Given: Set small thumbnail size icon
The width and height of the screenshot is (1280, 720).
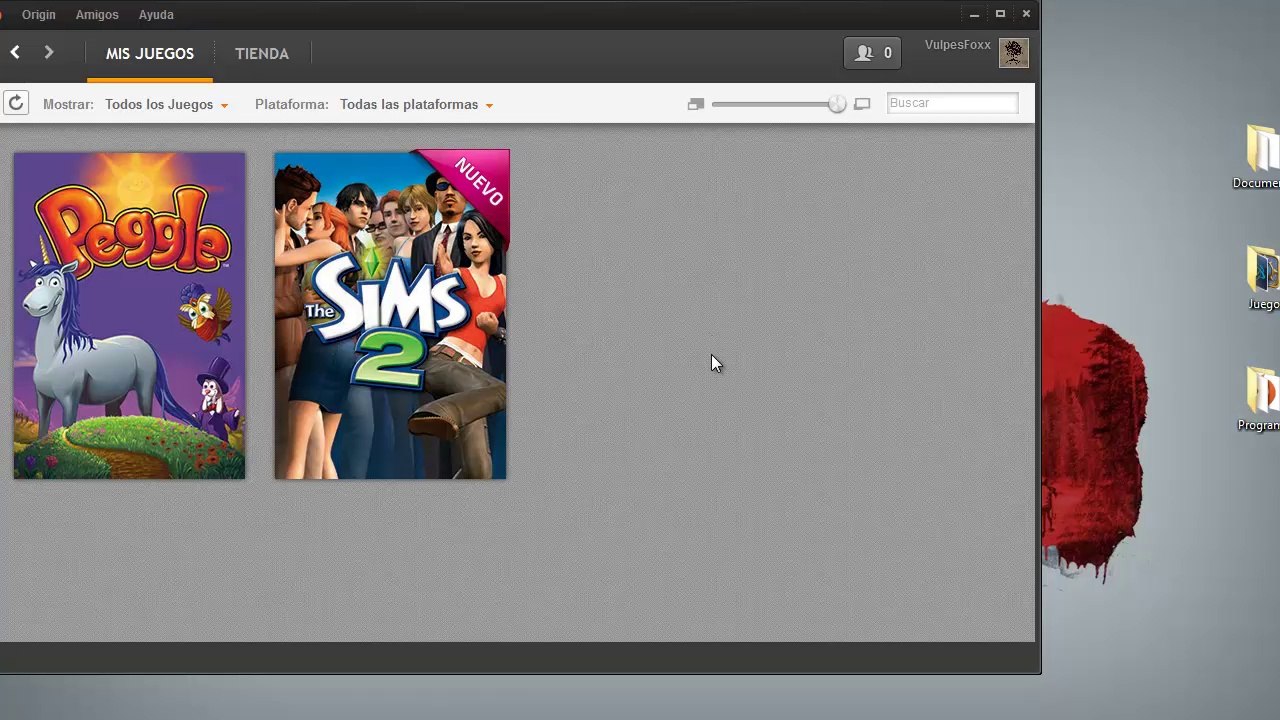Looking at the screenshot, I should point(696,104).
